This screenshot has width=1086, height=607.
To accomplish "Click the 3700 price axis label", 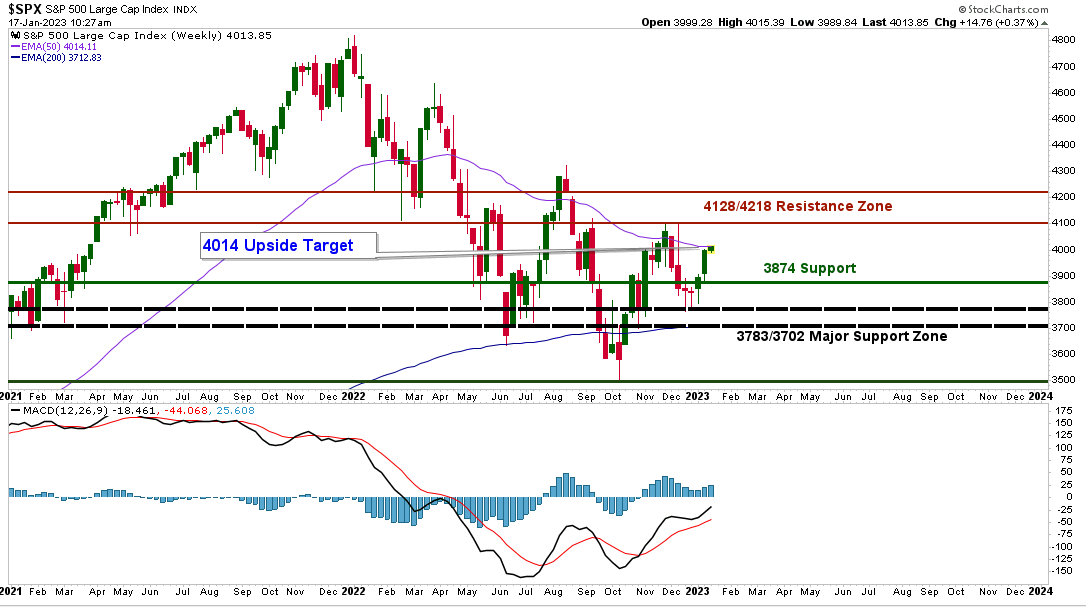I will click(x=1063, y=328).
